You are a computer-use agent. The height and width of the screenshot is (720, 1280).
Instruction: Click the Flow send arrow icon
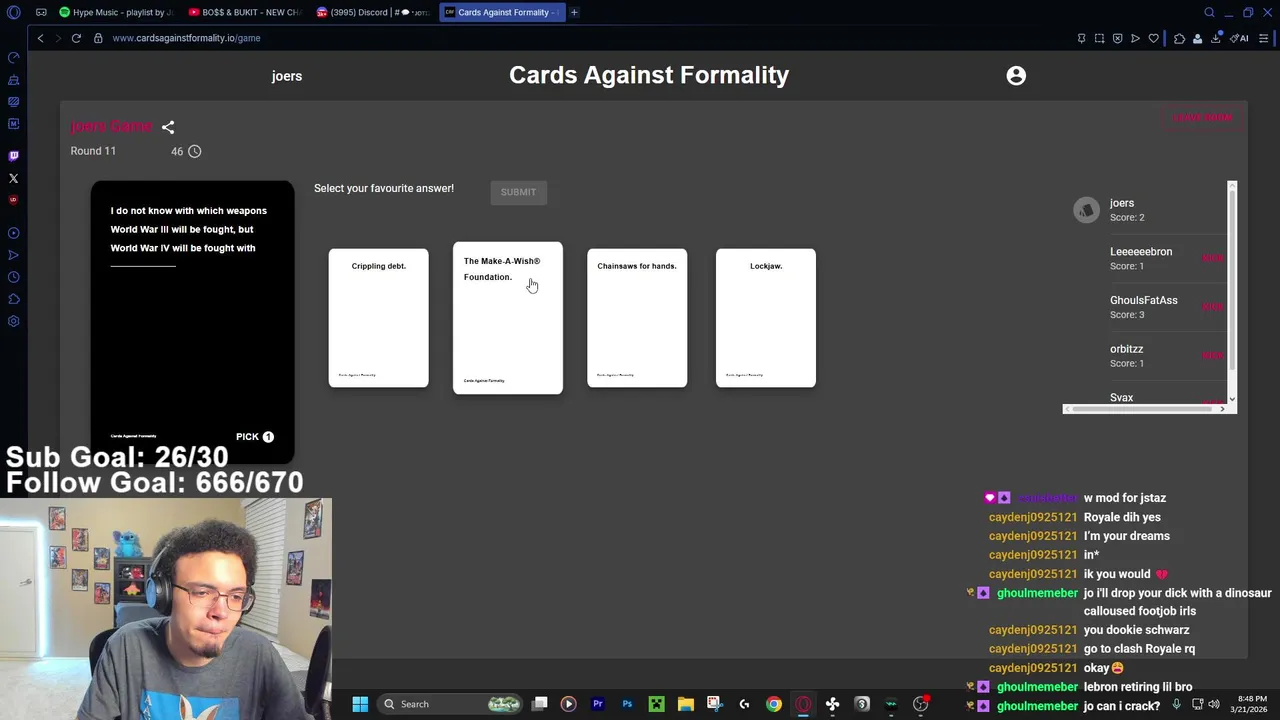1135,38
